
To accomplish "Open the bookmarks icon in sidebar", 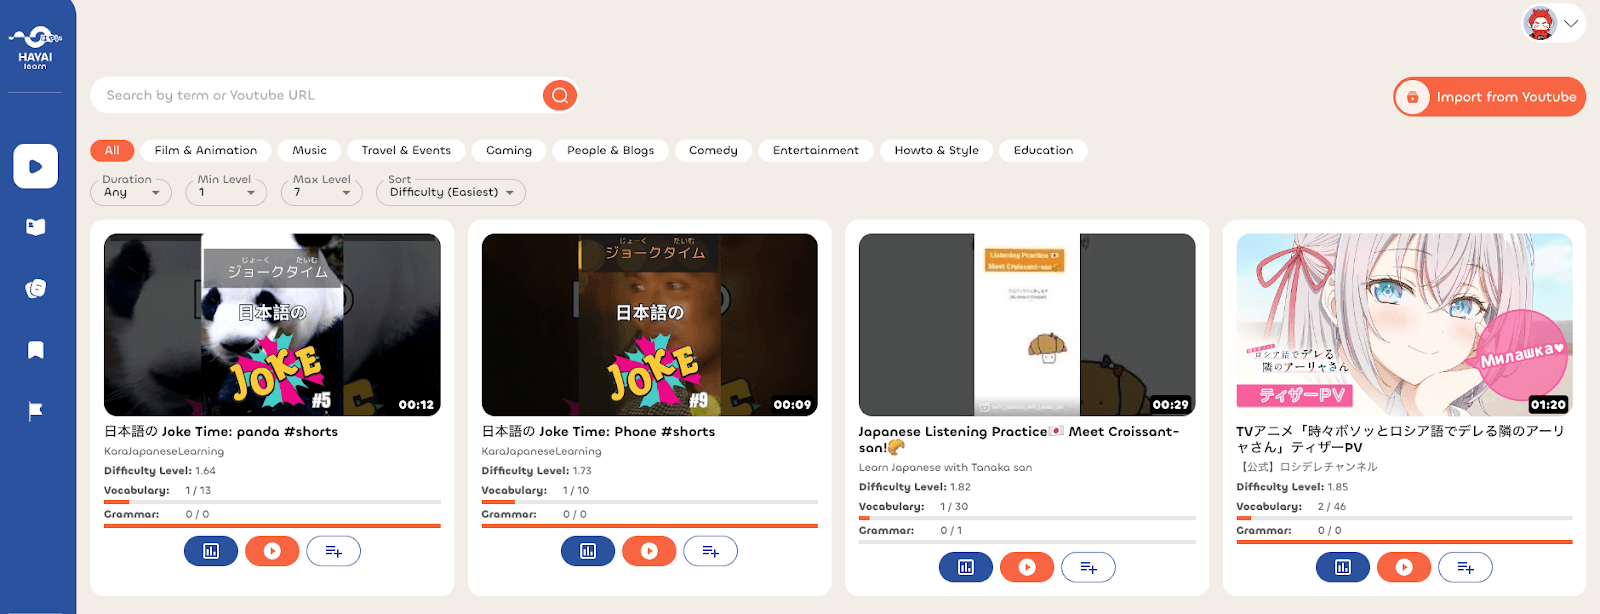I will (35, 350).
